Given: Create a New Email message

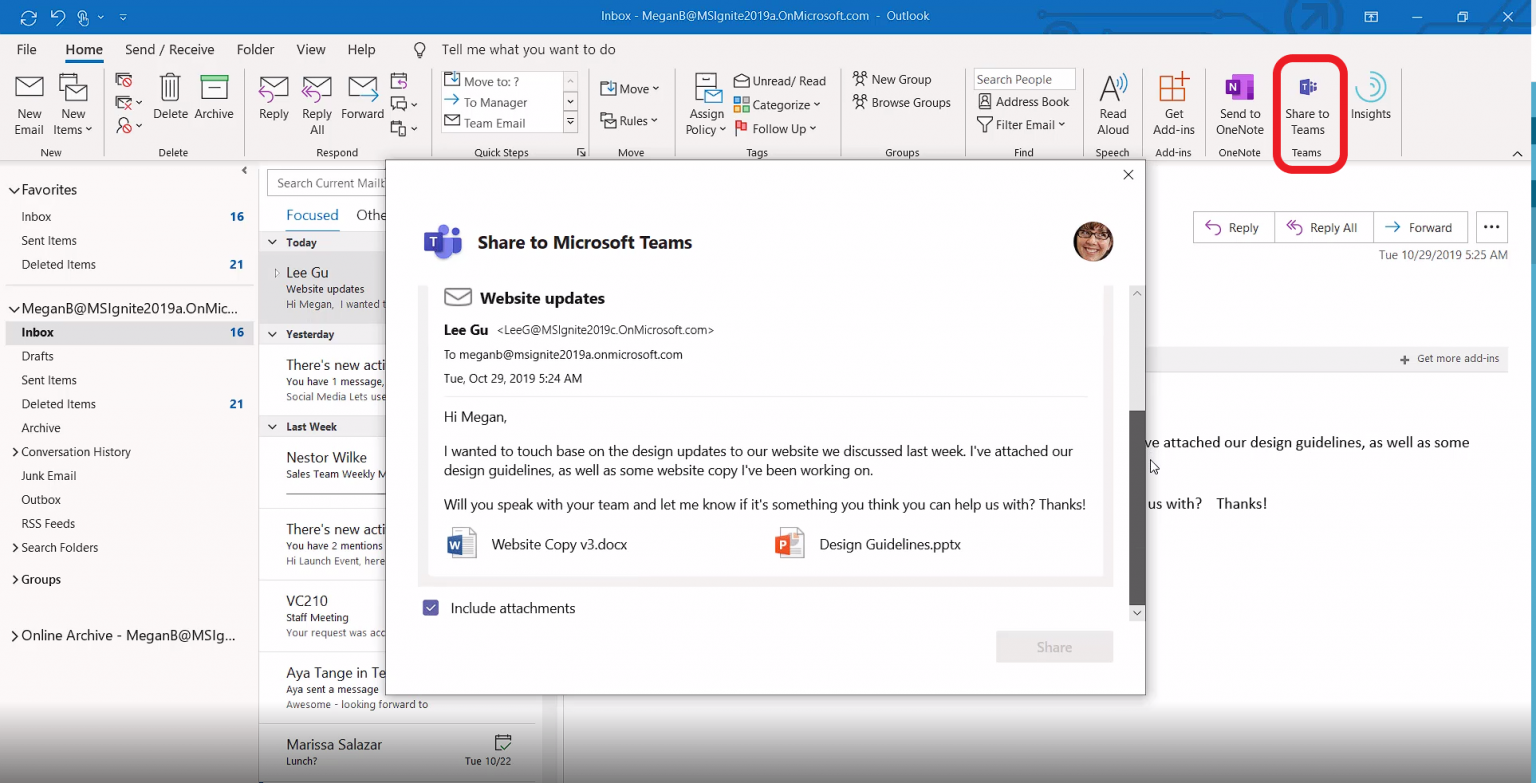Looking at the screenshot, I should click(28, 100).
